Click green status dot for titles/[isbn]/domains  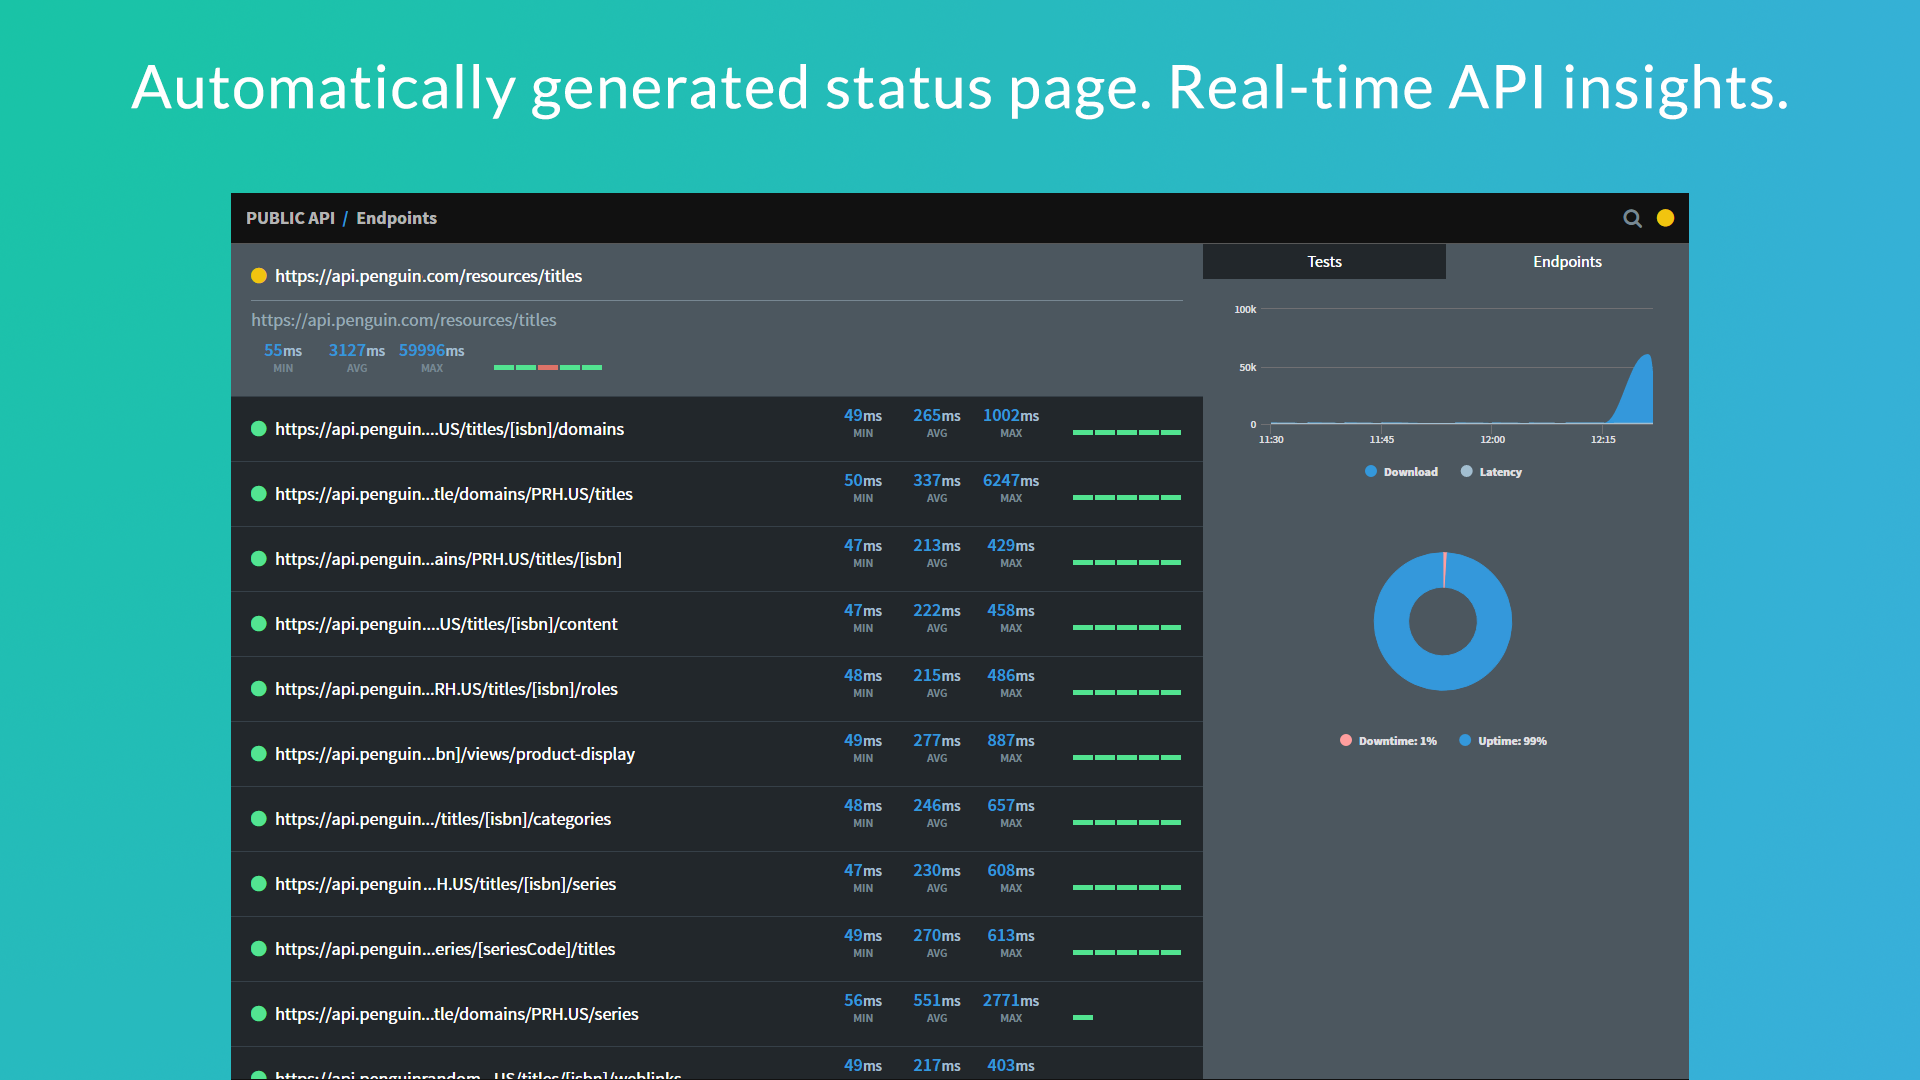(259, 429)
